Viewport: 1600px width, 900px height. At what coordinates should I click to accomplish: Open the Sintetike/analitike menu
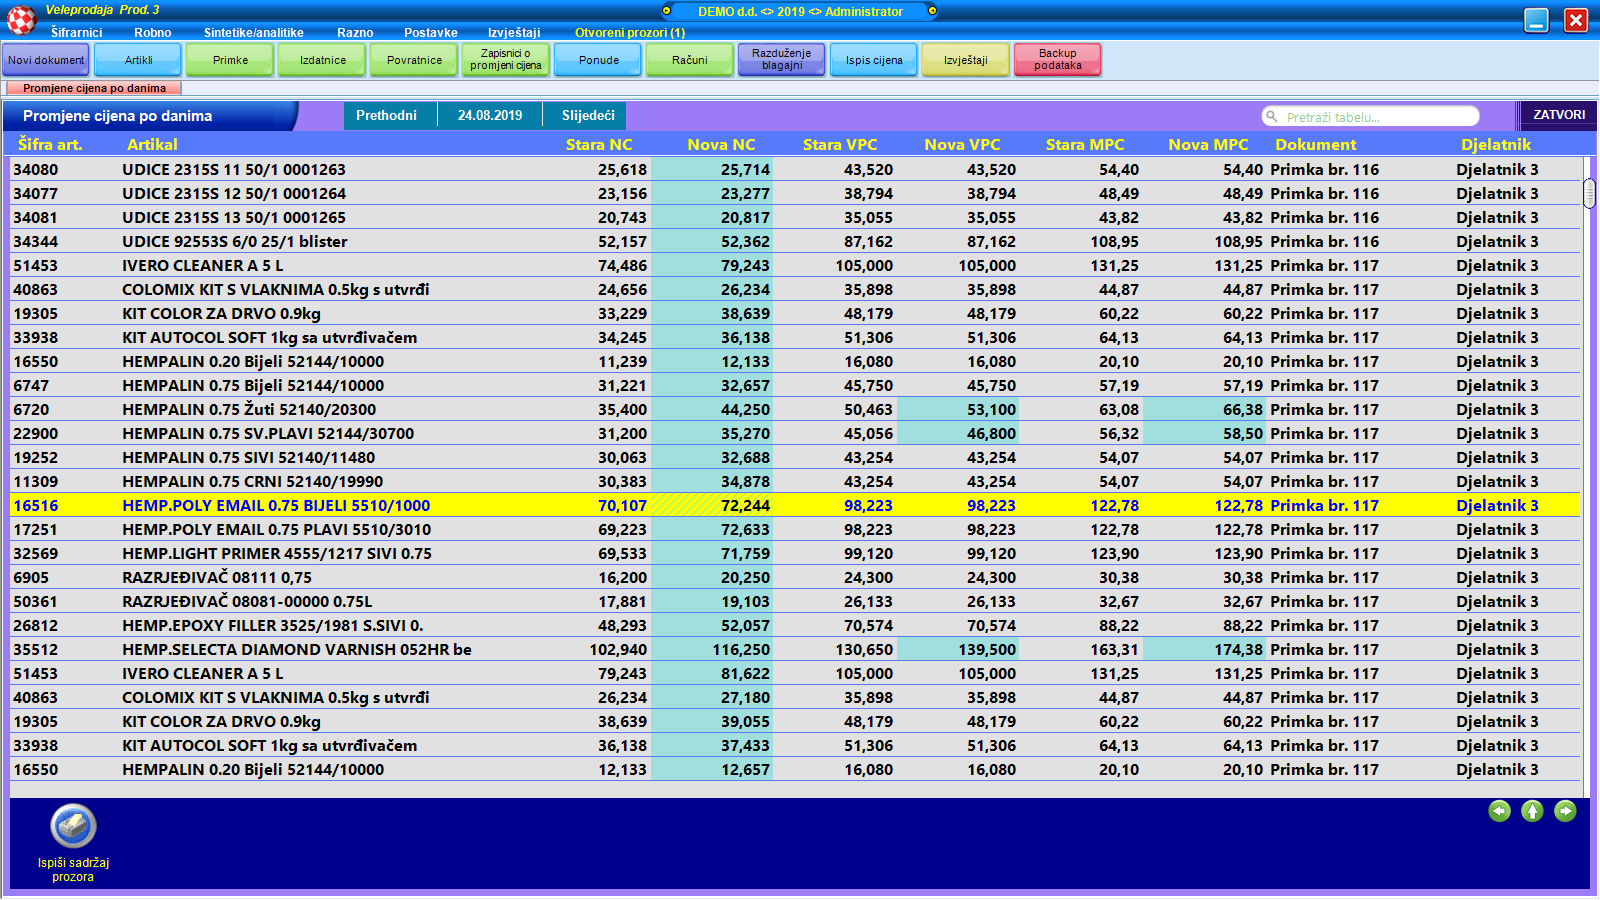[x=253, y=33]
